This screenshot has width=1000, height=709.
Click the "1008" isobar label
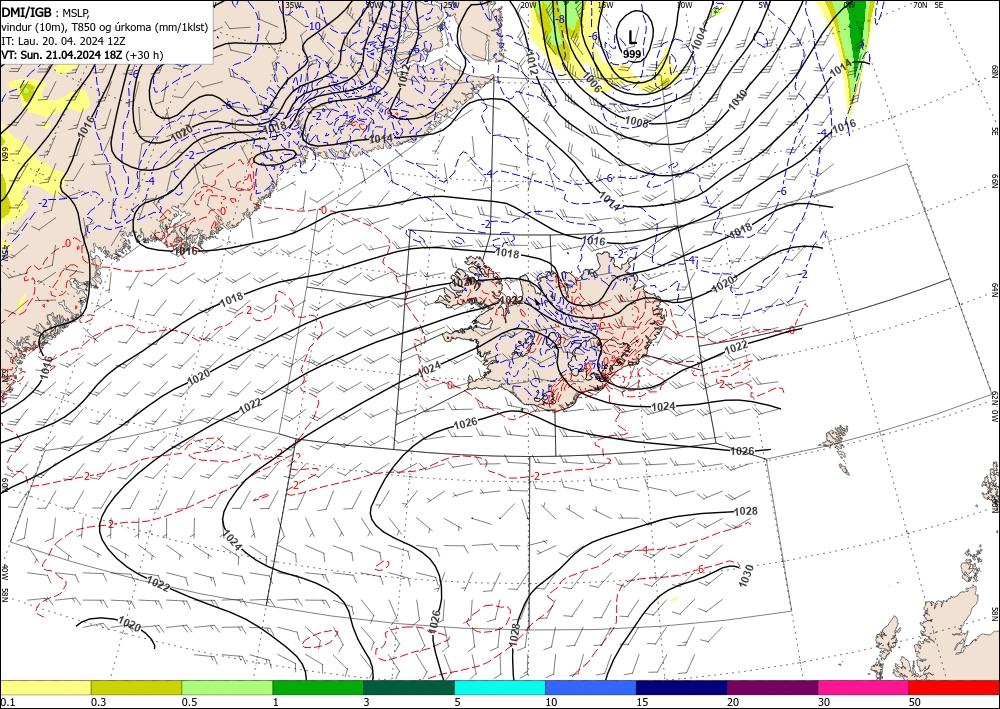(636, 122)
